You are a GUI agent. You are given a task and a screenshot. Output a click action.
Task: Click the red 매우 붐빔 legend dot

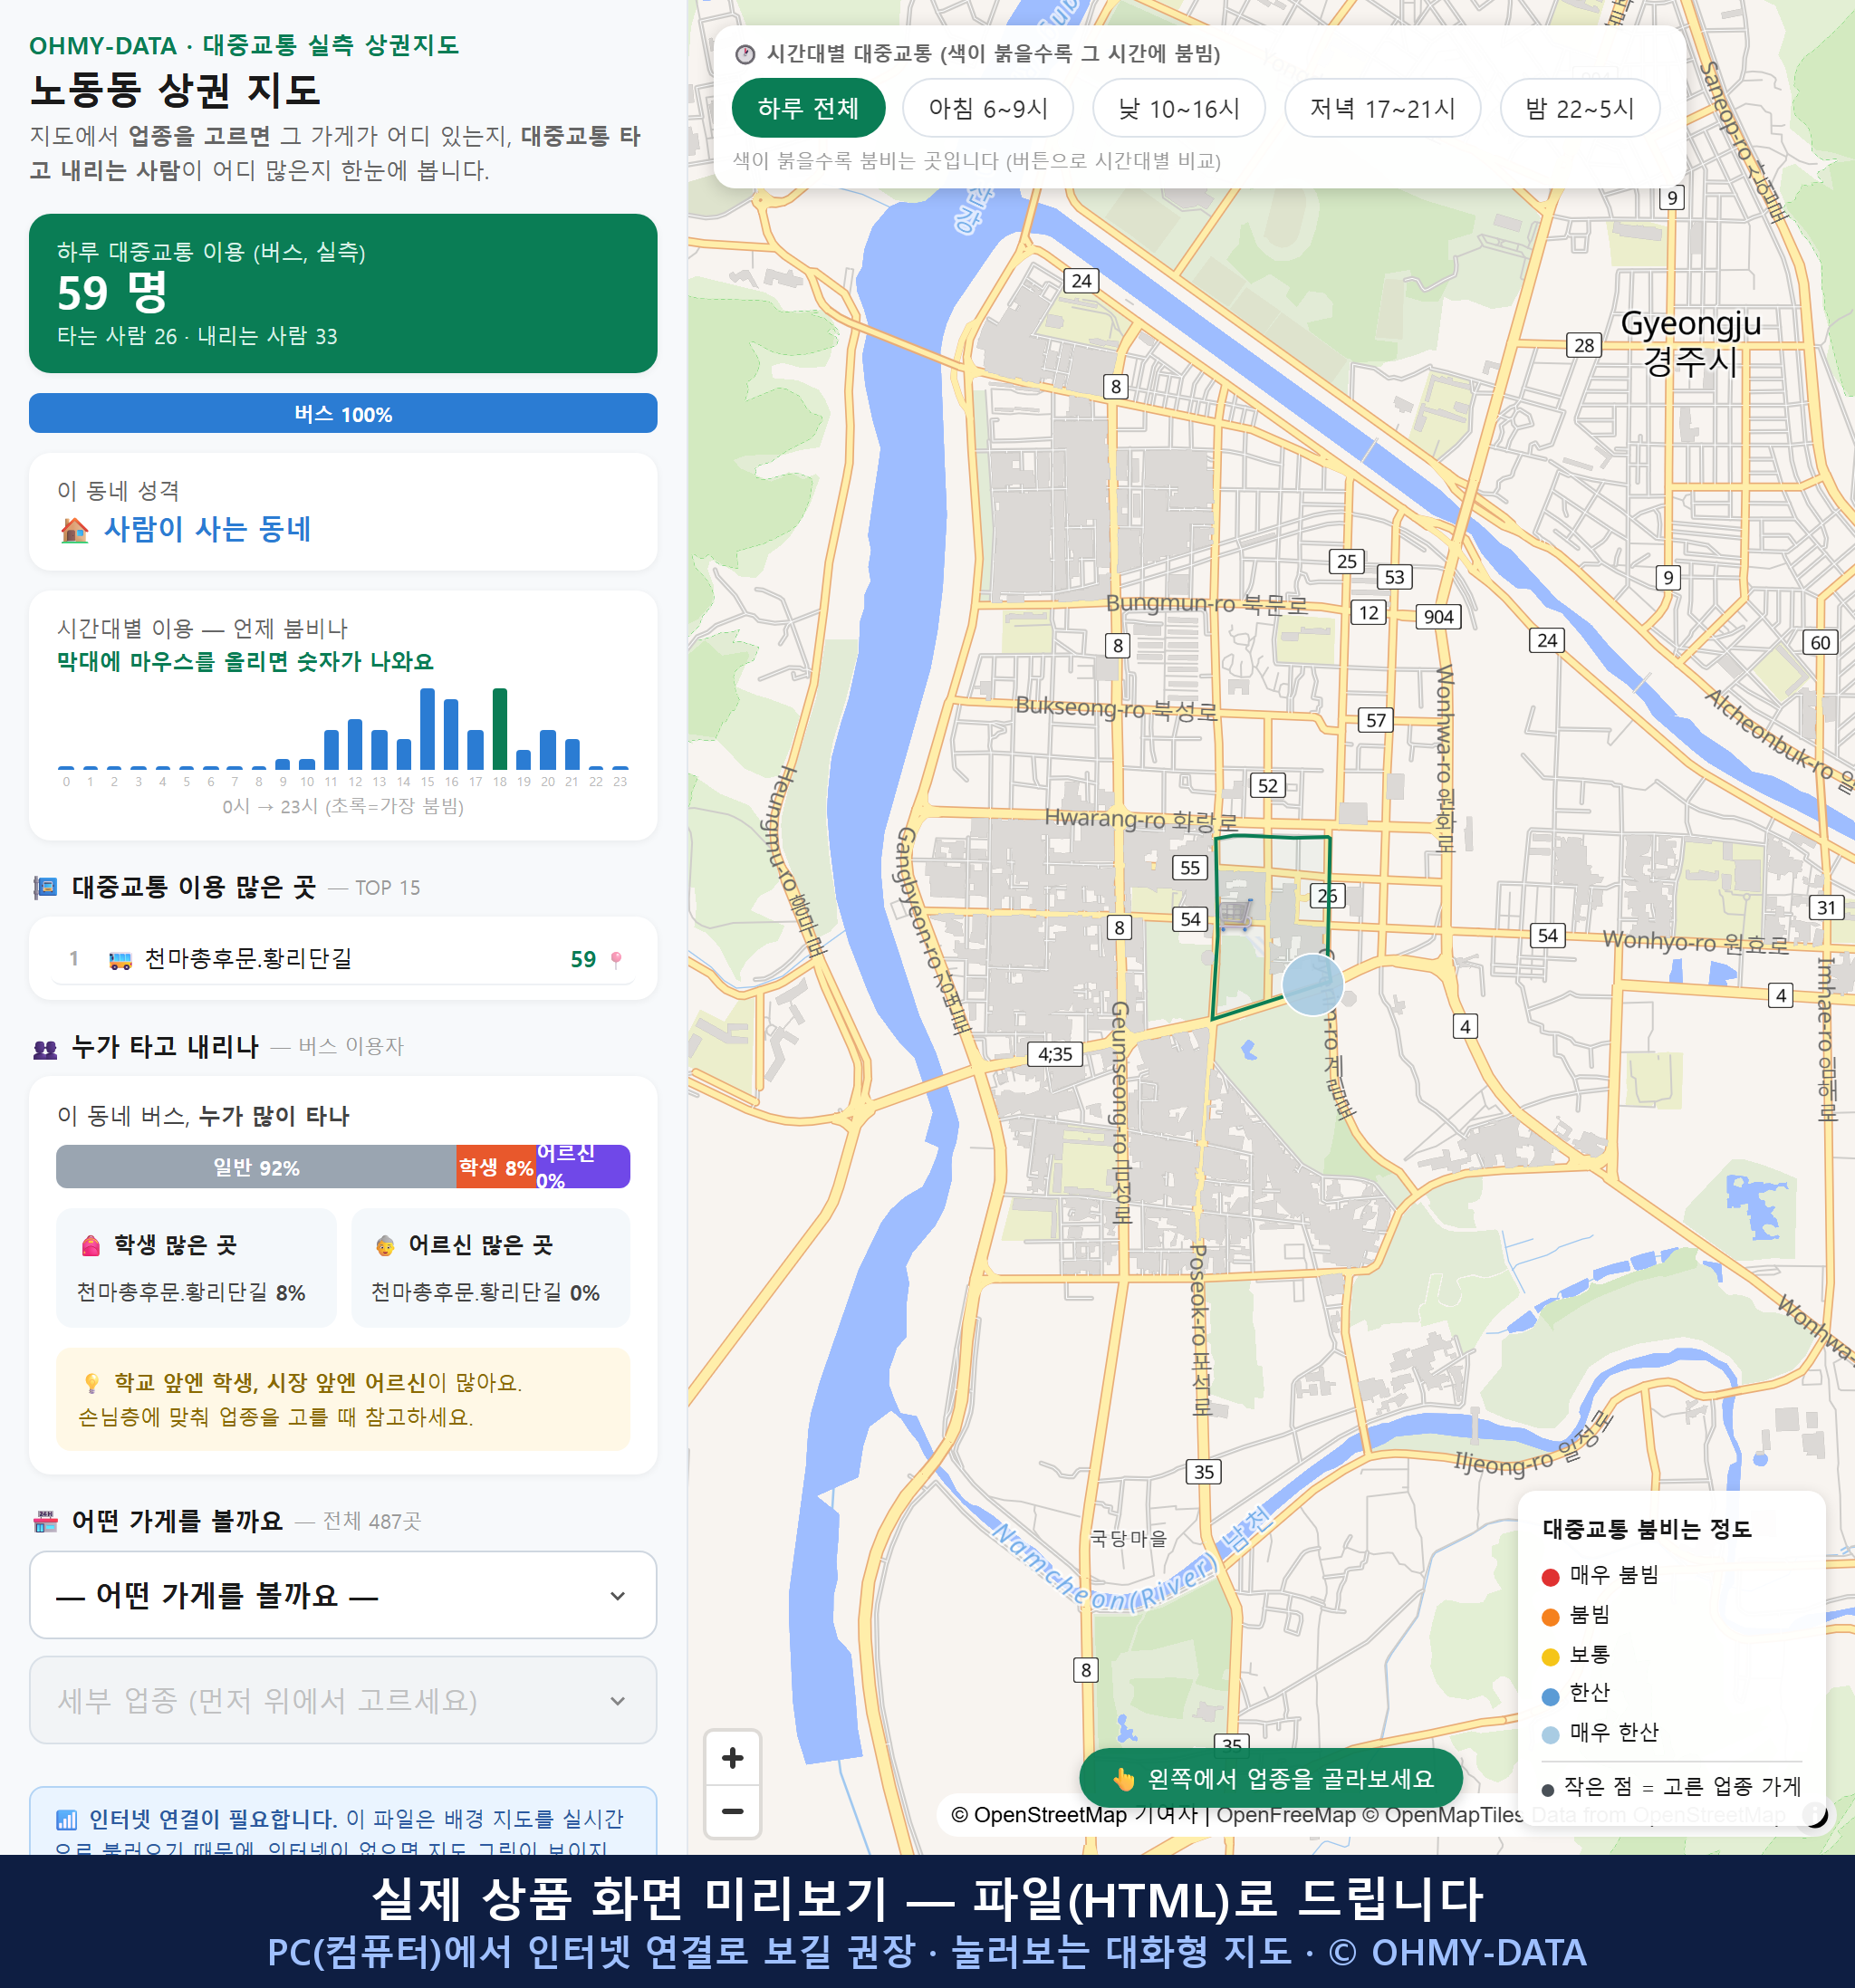click(1550, 1577)
